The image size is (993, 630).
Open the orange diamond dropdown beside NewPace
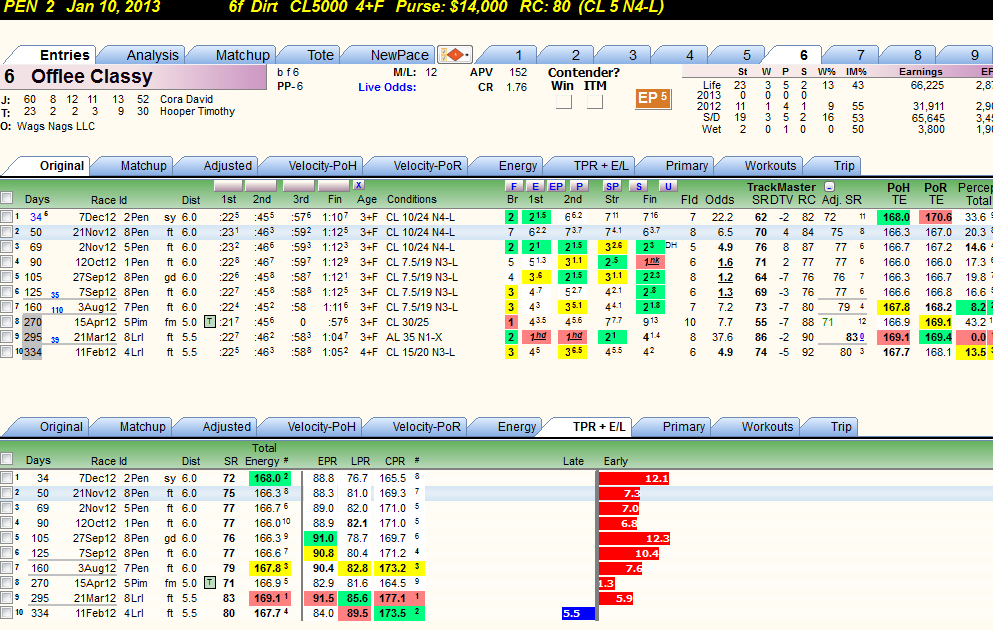click(x=455, y=54)
